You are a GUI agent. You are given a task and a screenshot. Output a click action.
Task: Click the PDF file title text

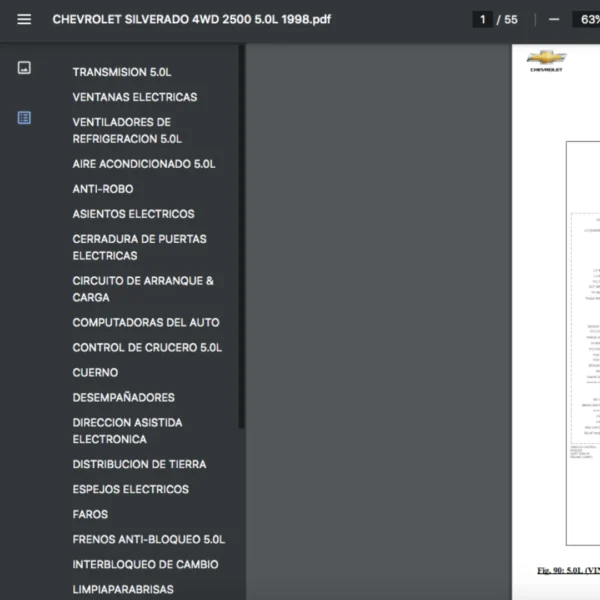click(x=192, y=19)
